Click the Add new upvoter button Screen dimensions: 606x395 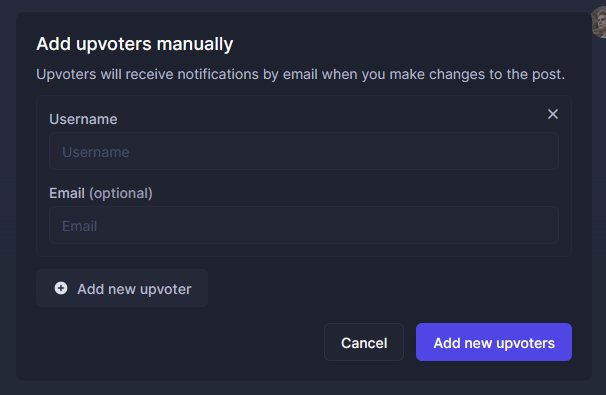(122, 288)
